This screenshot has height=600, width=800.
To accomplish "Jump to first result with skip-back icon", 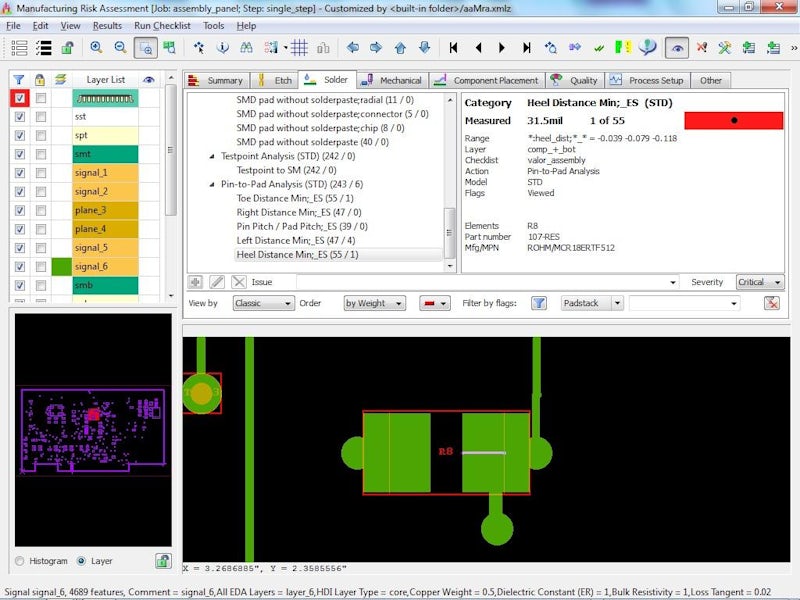I will pos(453,47).
